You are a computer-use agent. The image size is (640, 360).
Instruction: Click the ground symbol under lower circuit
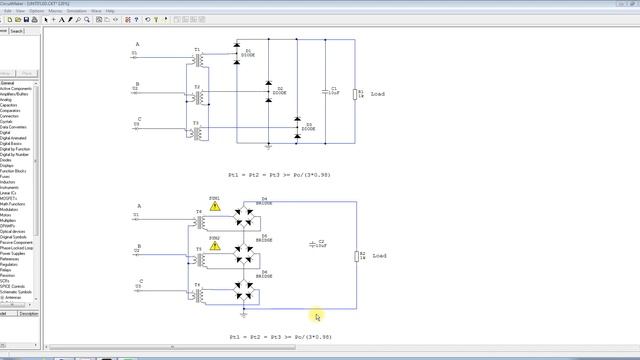coord(244,314)
